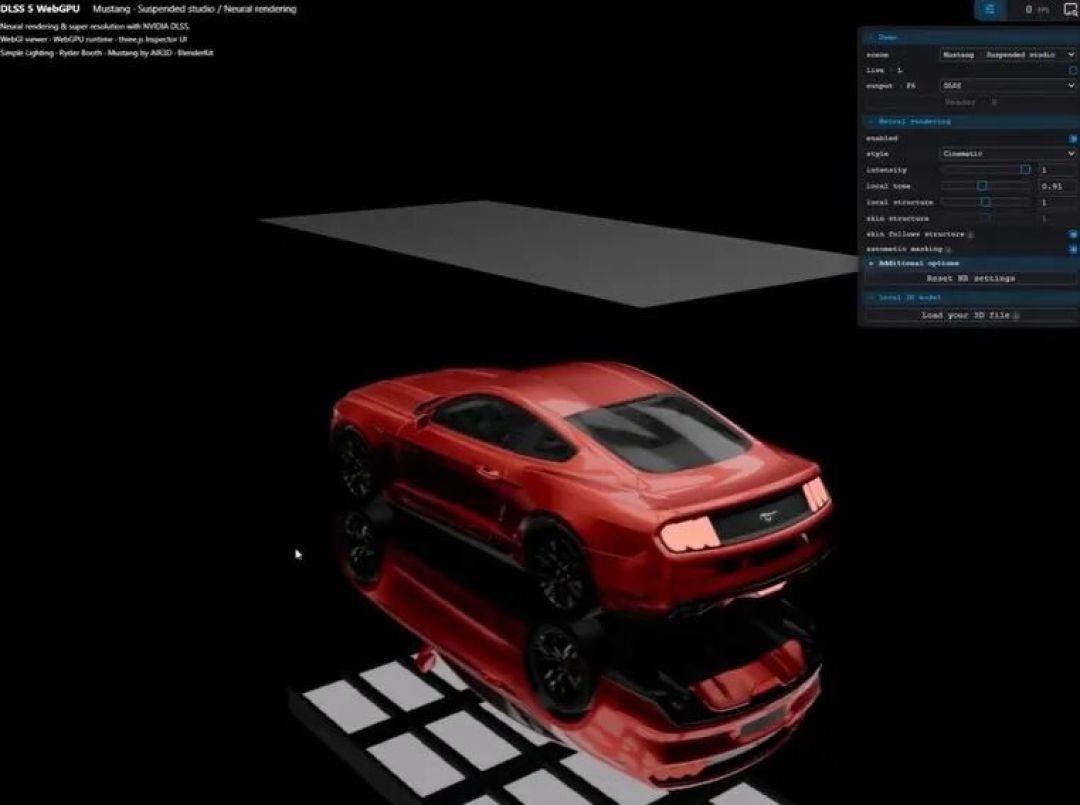Toggle skin follows structure checkbox
The height and width of the screenshot is (805, 1080).
coord(1073,235)
